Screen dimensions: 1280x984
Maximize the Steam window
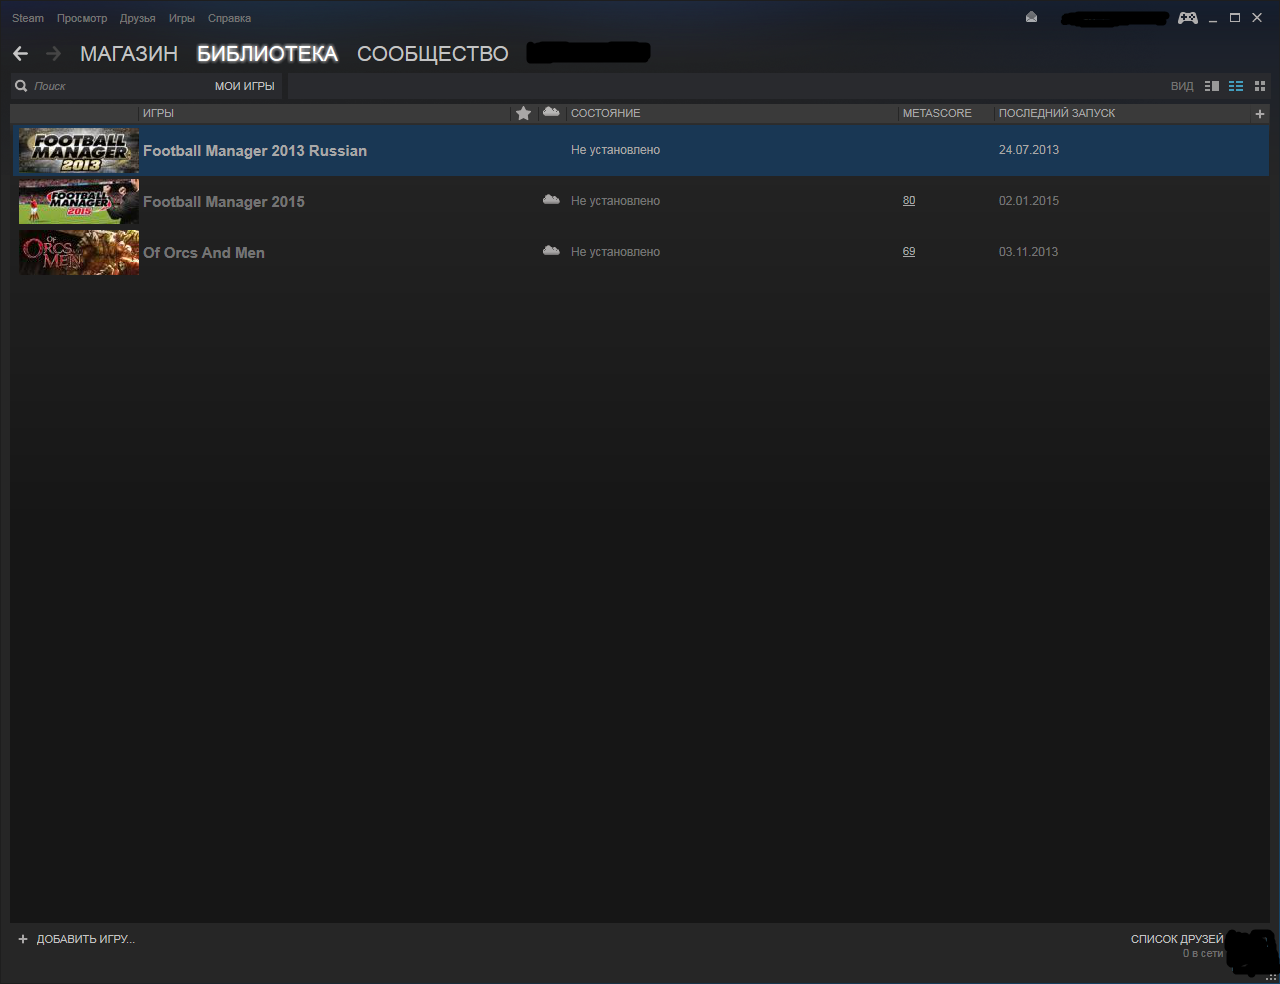(1235, 18)
